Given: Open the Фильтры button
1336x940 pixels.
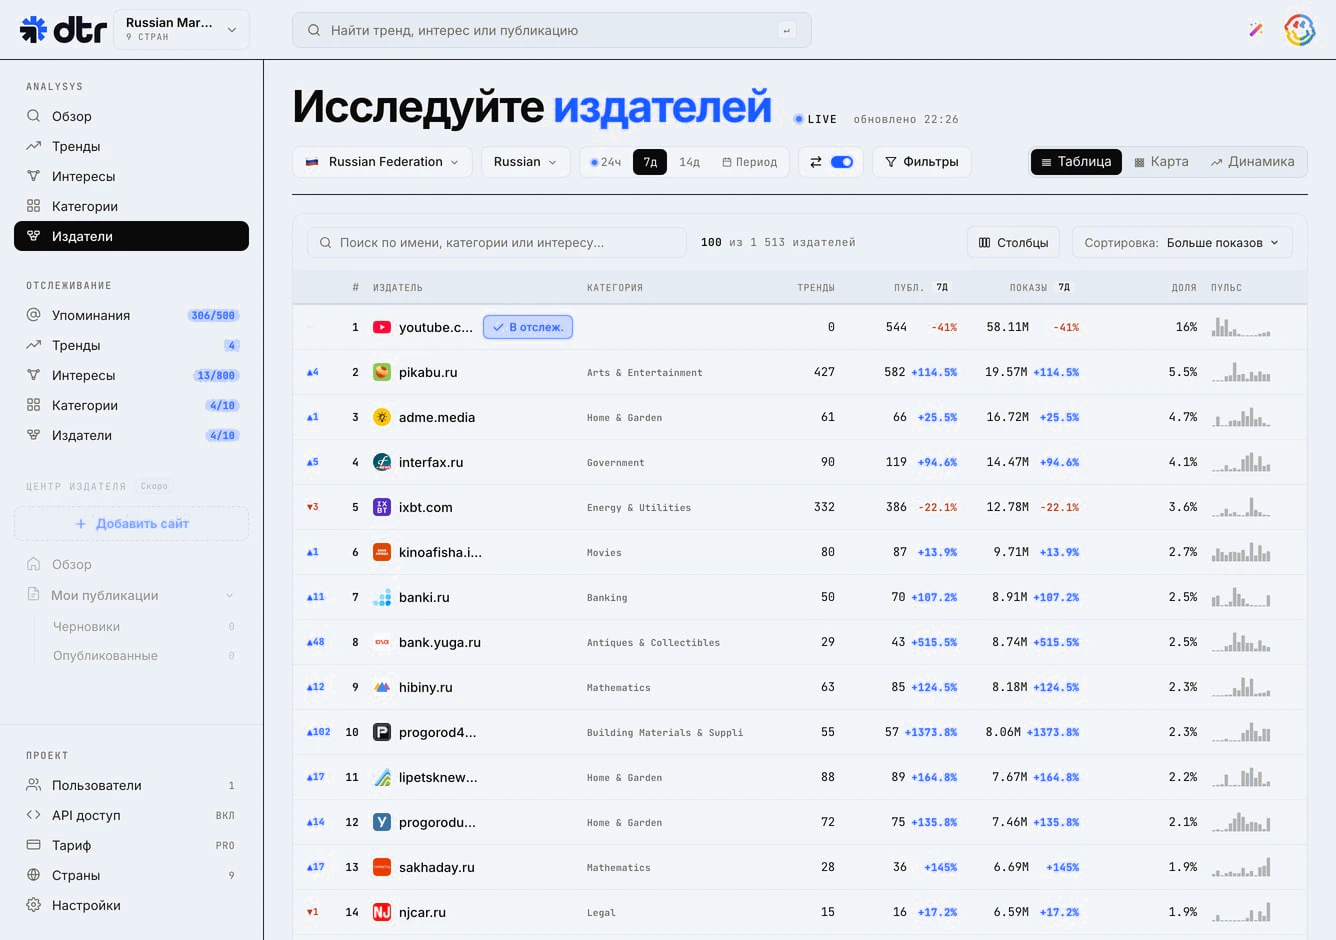Looking at the screenshot, I should [922, 162].
